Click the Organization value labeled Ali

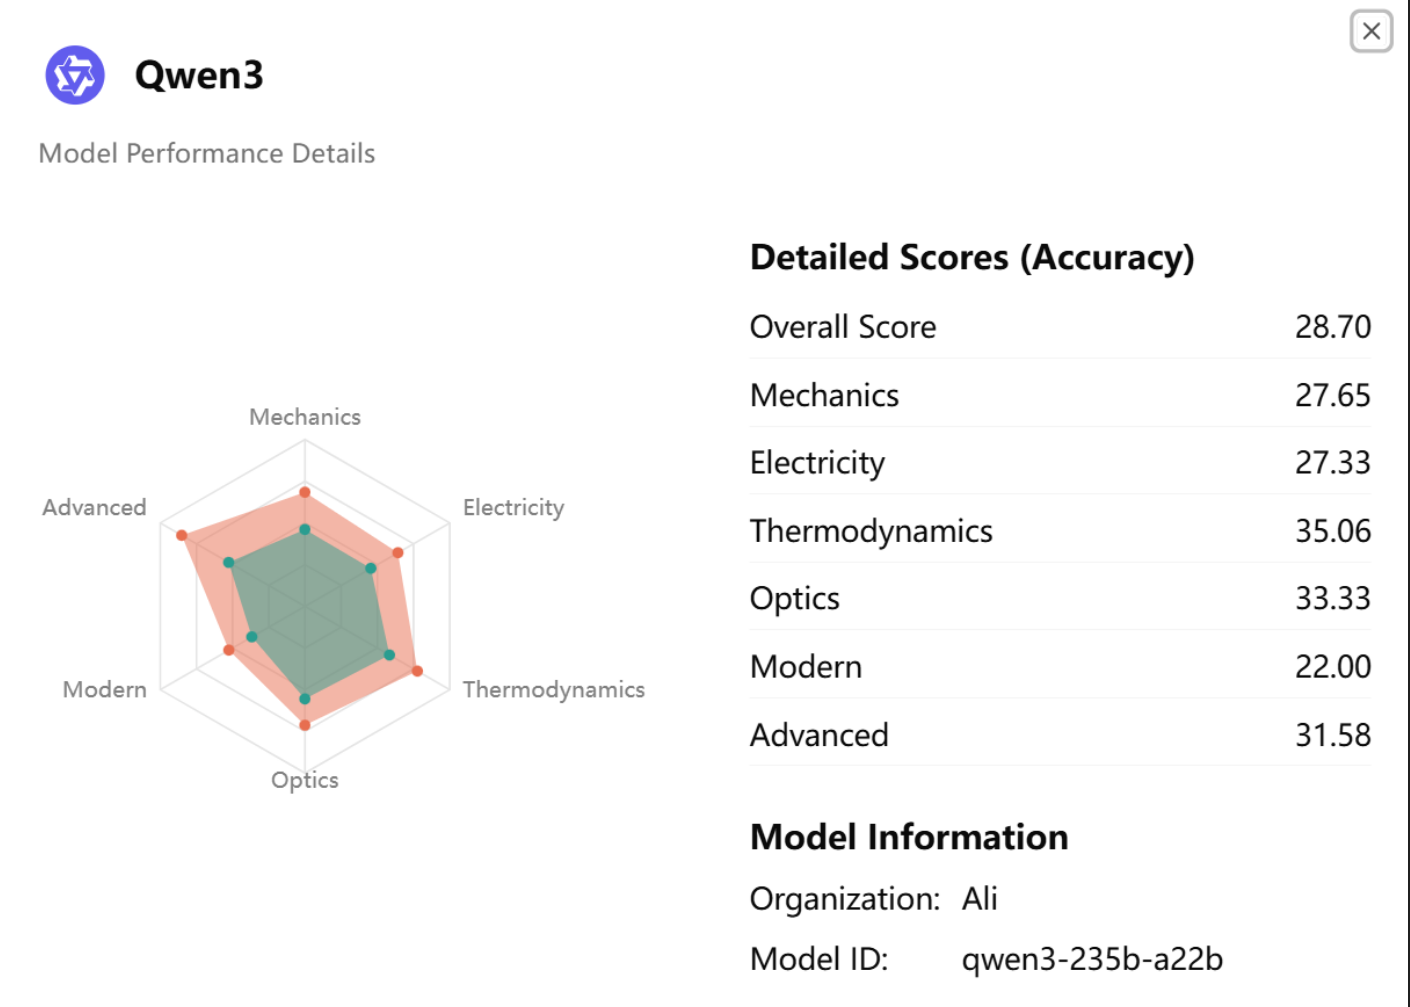point(980,899)
